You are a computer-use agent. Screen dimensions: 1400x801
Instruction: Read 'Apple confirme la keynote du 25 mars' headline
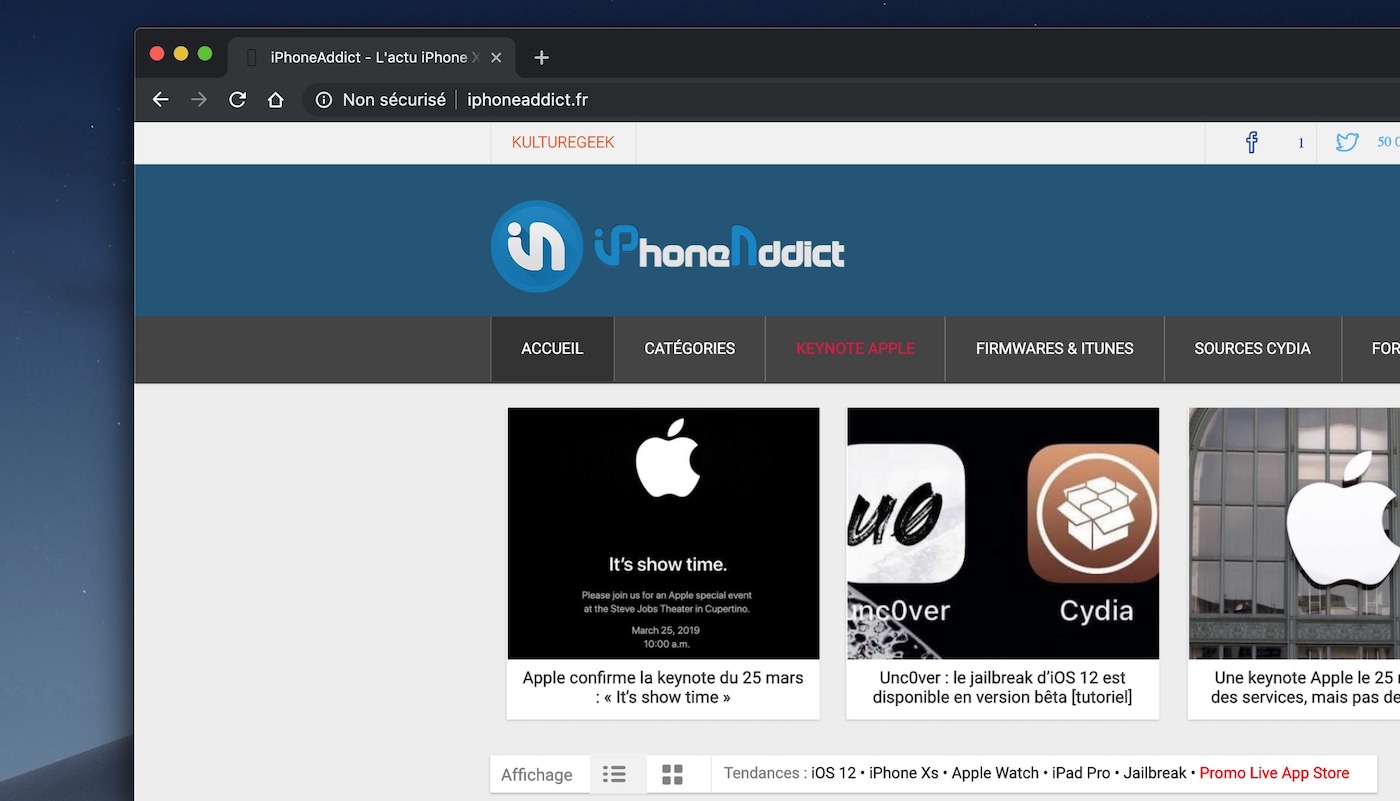pos(663,687)
